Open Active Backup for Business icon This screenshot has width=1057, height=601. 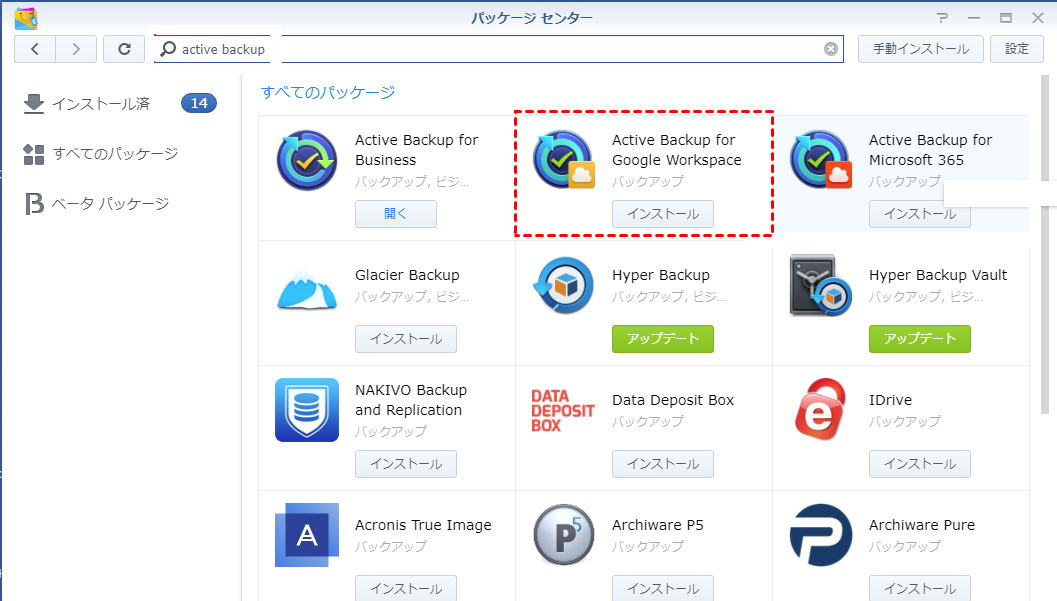tap(307, 160)
